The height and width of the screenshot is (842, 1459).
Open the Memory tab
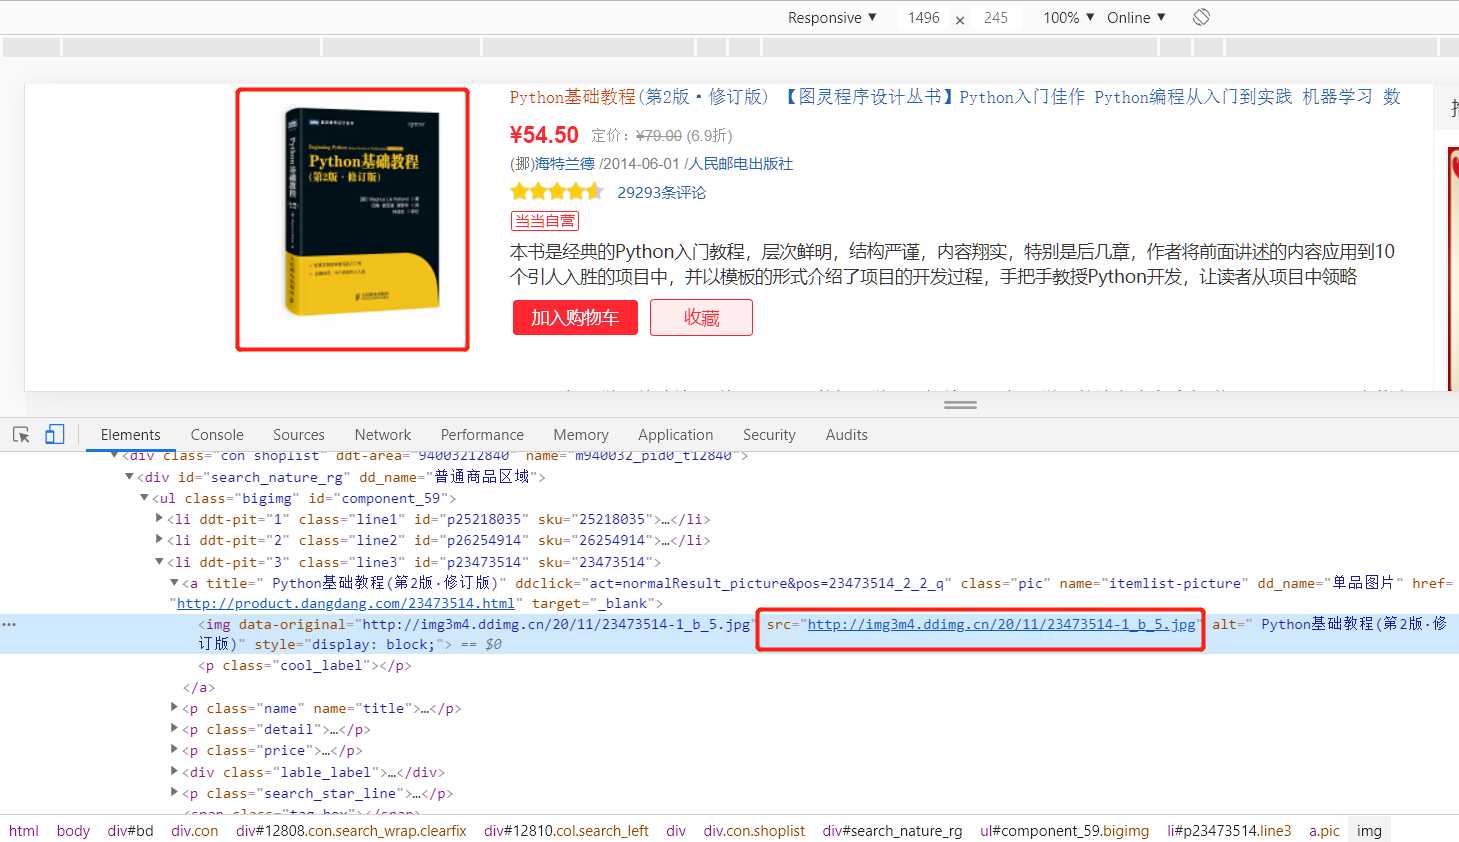pyautogui.click(x=581, y=434)
